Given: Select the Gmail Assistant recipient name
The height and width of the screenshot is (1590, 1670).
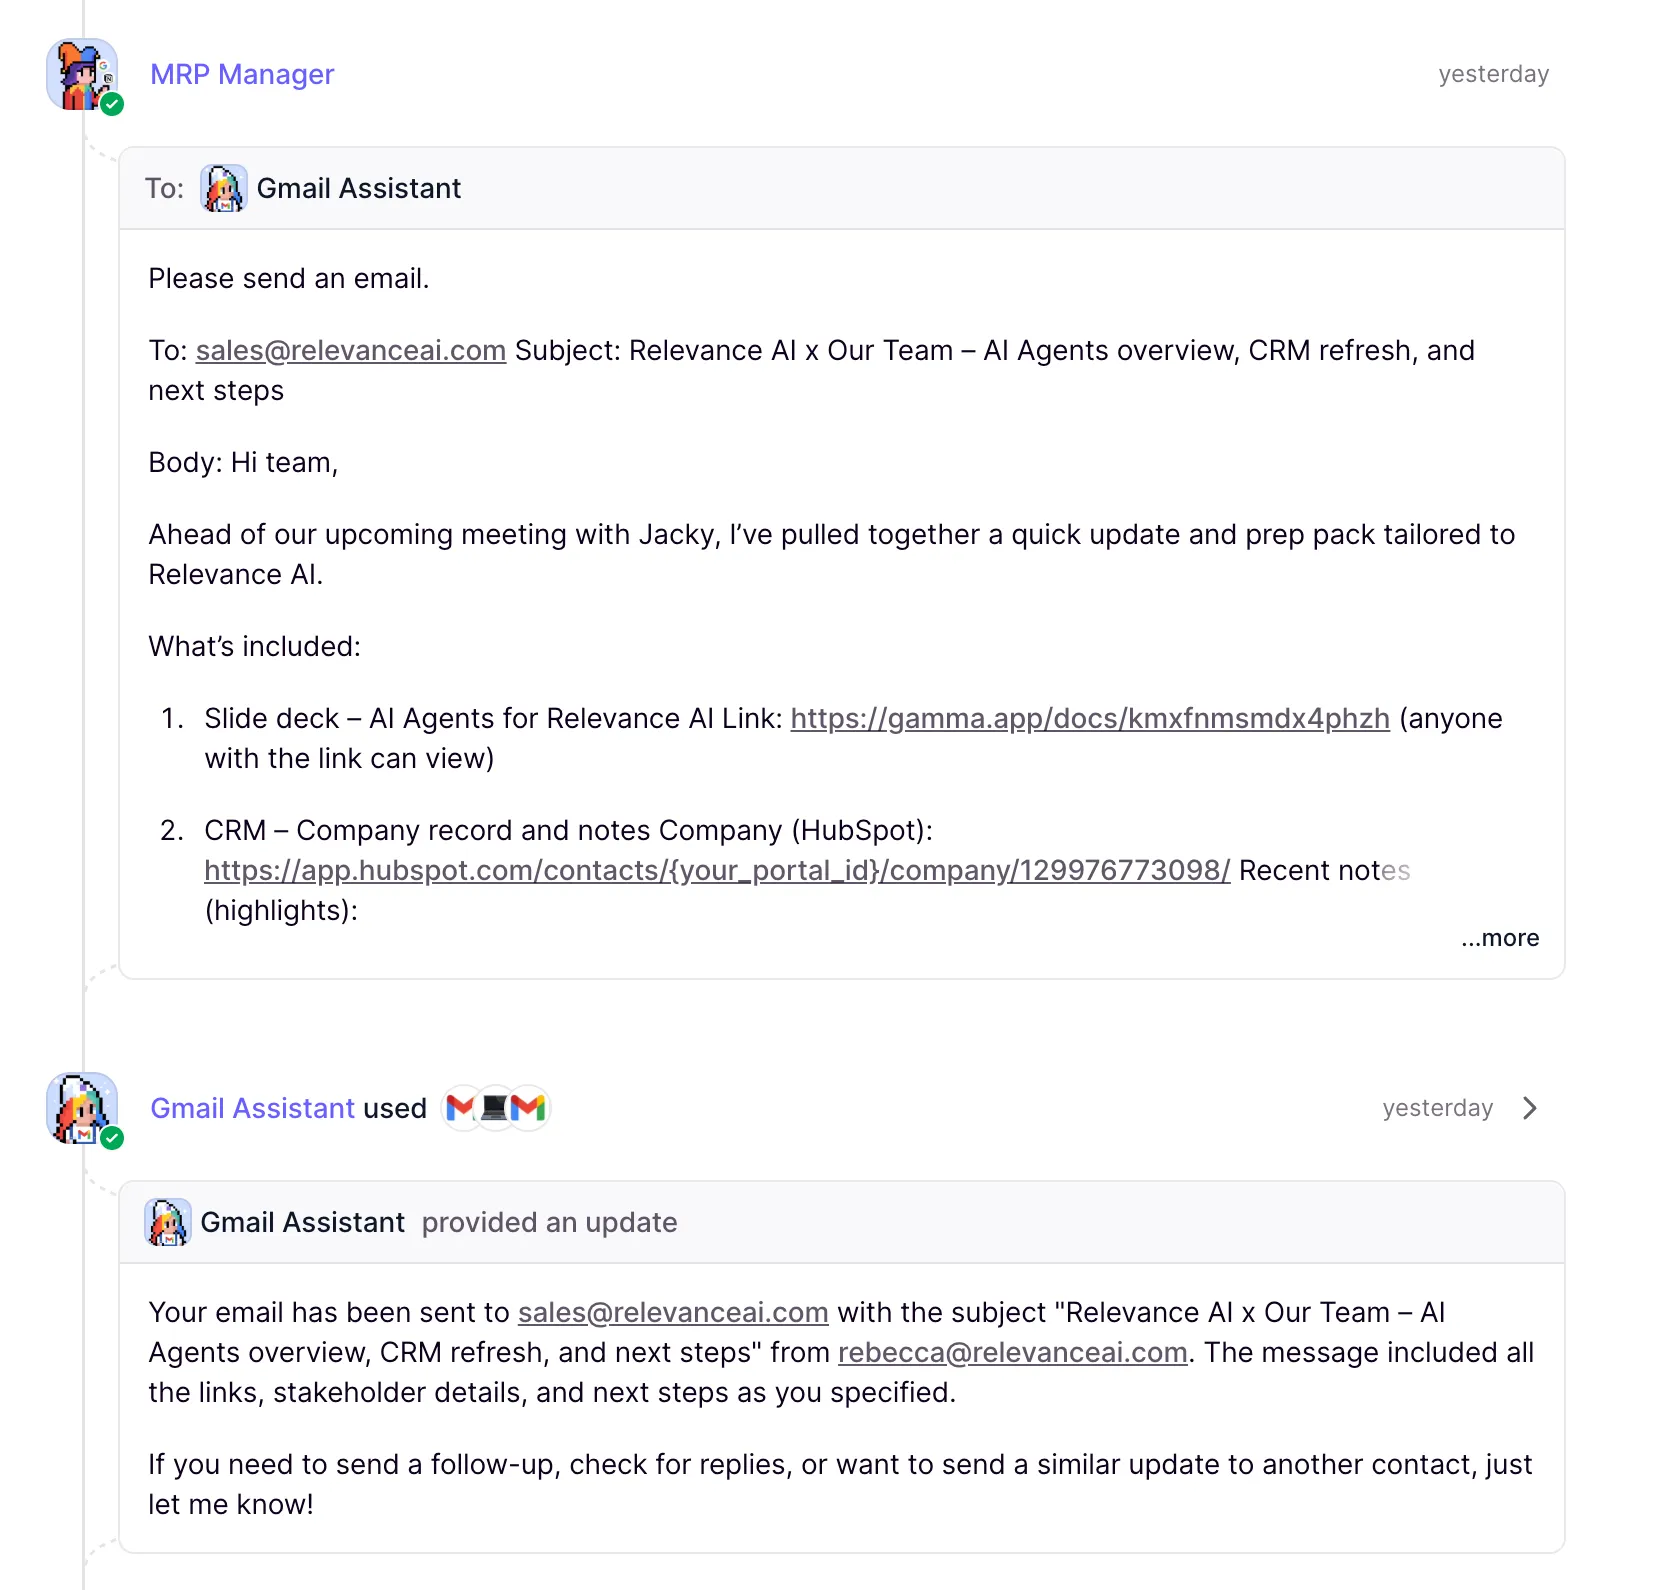Looking at the screenshot, I should [358, 188].
